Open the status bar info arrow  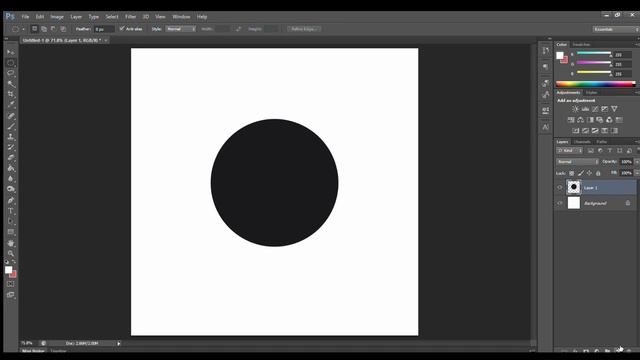click(119, 344)
